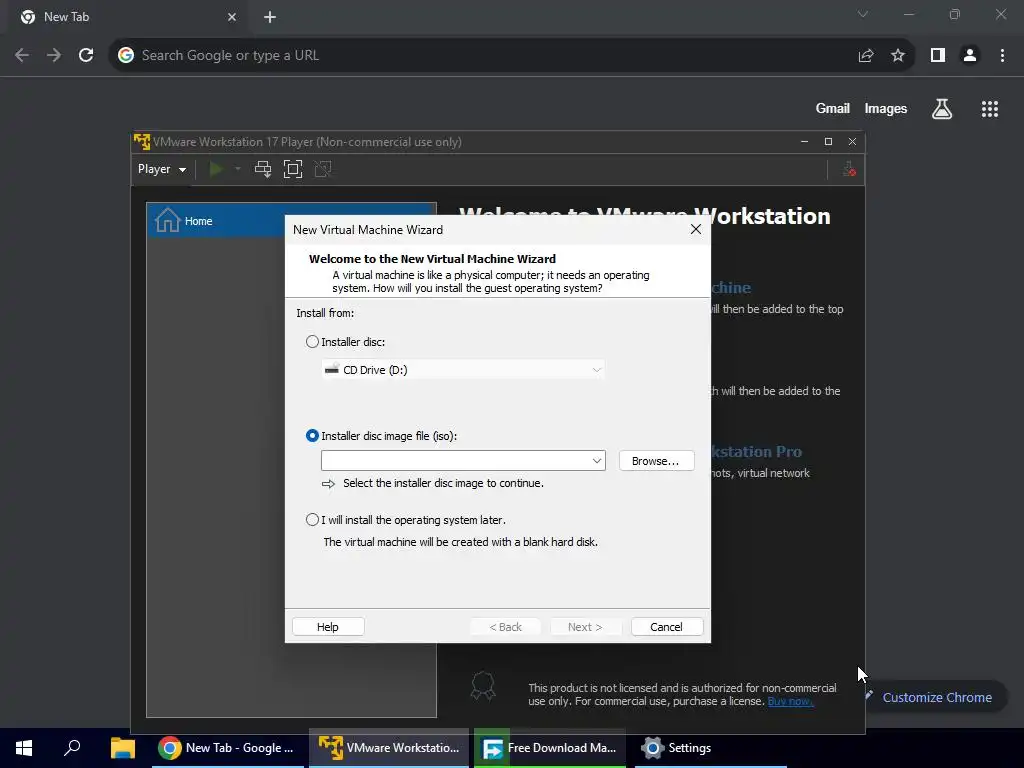1024x768 pixels.
Task: Click the Enter full screen mode icon
Action: (293, 169)
